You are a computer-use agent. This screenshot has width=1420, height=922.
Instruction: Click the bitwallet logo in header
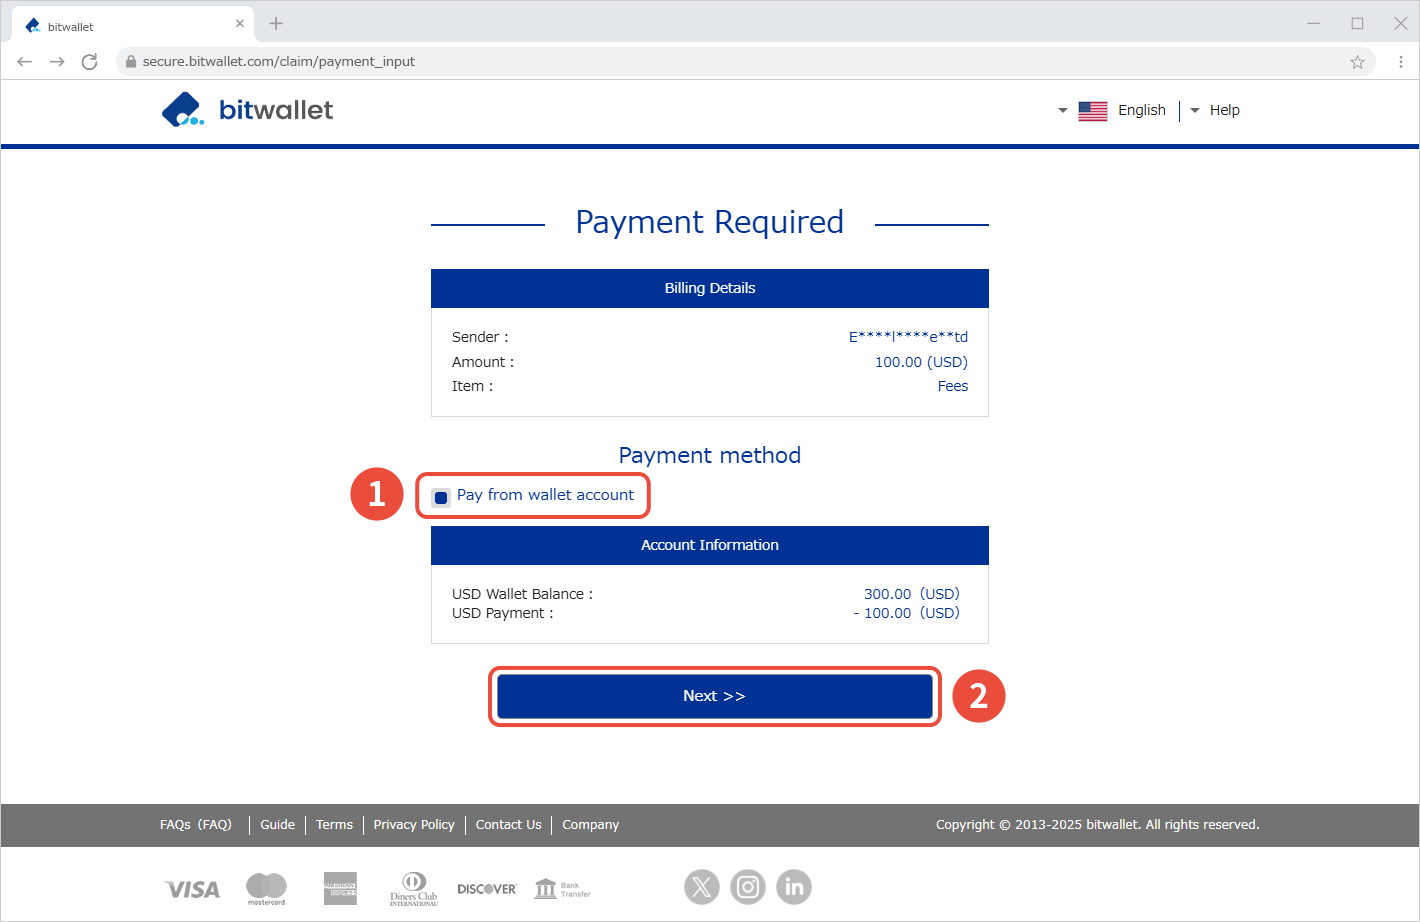coord(247,110)
